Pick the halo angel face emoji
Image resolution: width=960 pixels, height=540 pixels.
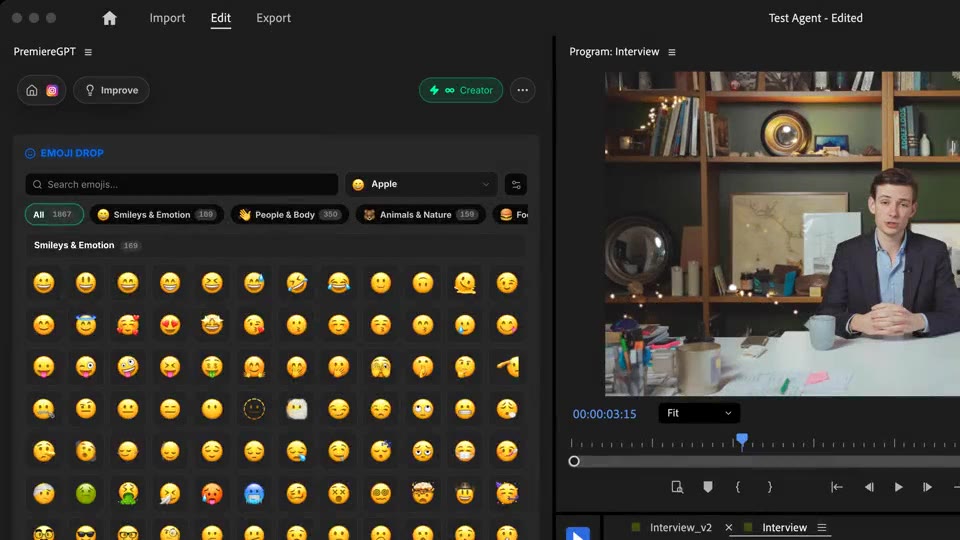(86, 324)
